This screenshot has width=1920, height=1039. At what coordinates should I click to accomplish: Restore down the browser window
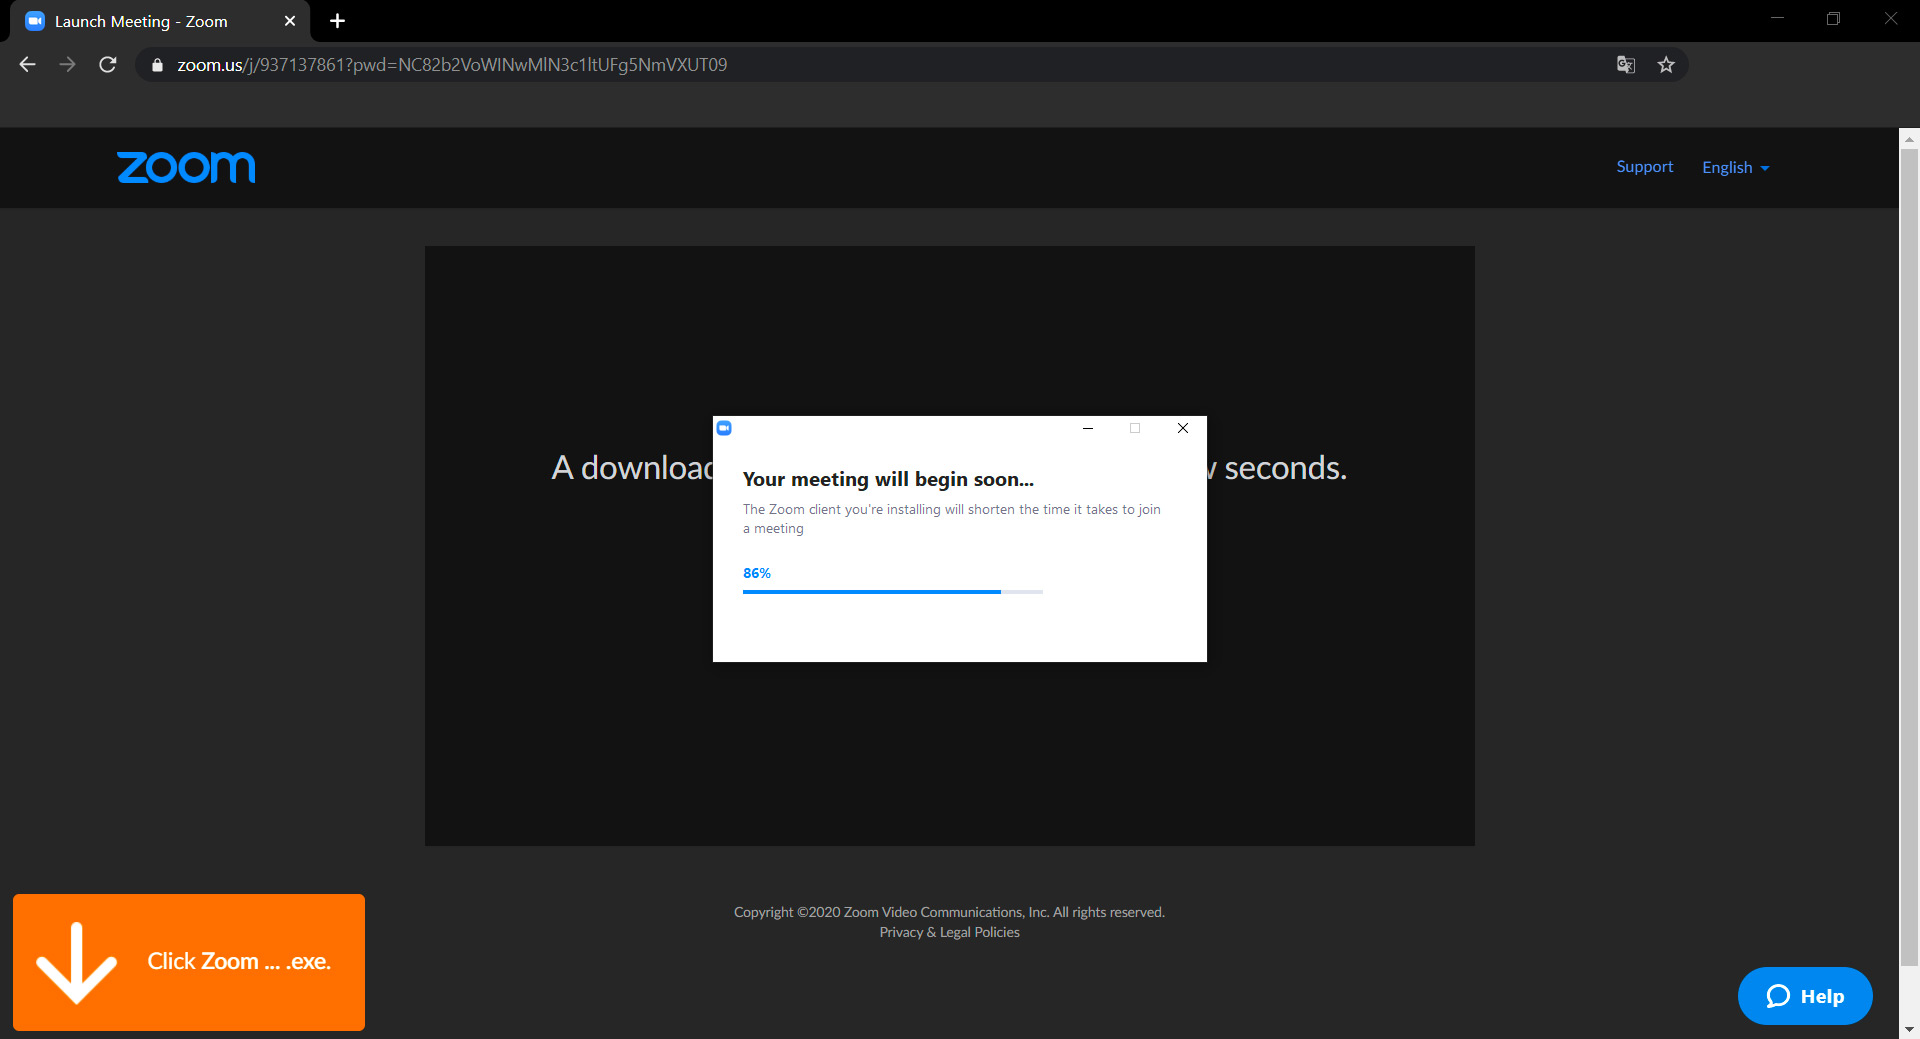point(1833,19)
